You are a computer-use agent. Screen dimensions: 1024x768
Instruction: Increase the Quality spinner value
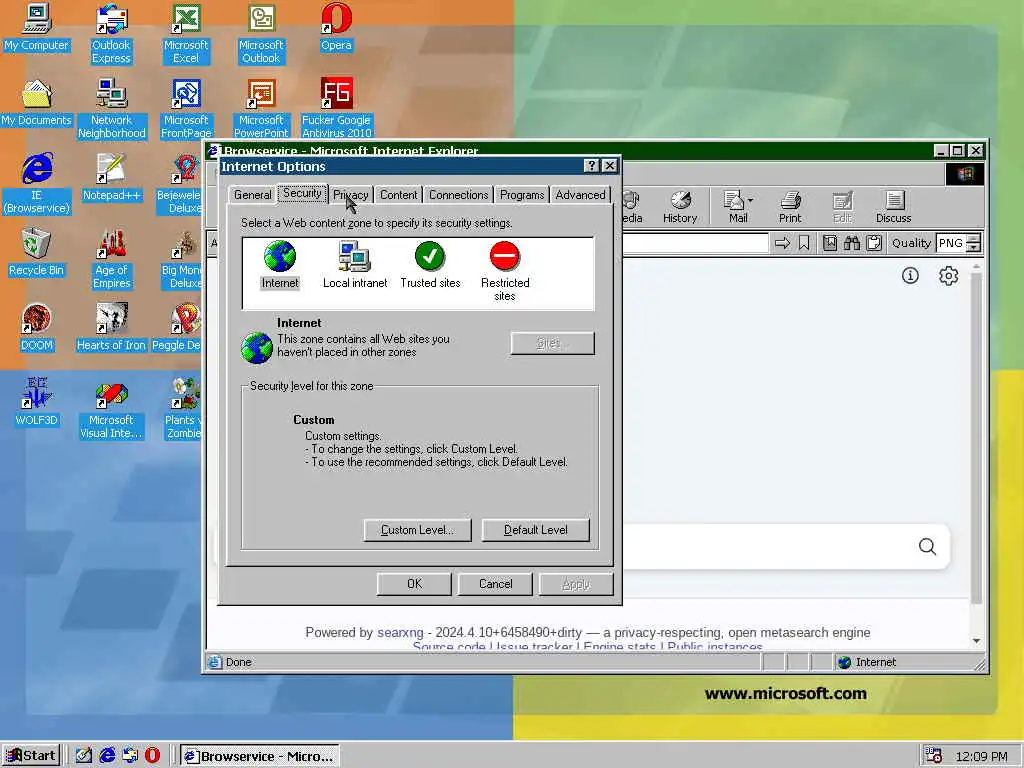(x=973, y=238)
